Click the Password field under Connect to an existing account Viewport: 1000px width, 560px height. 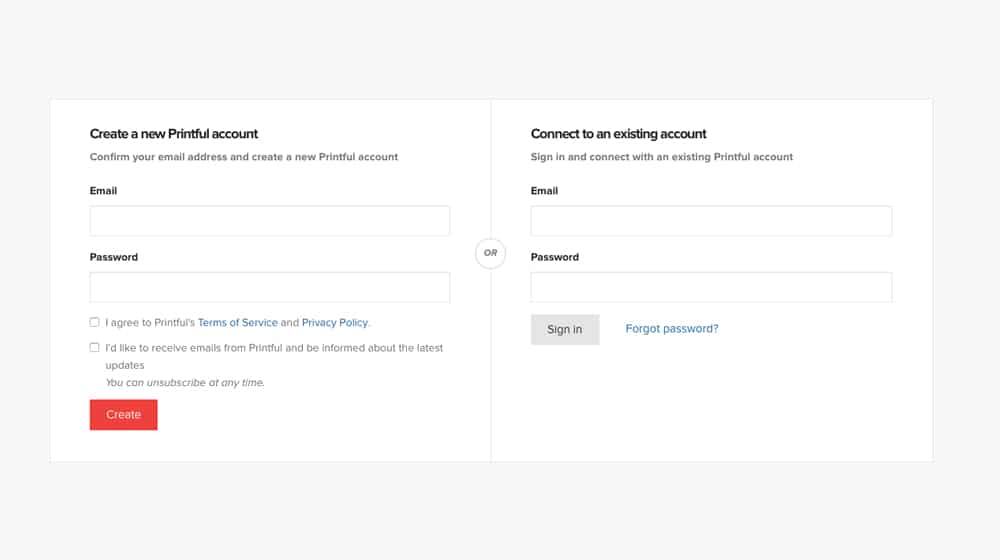point(711,287)
